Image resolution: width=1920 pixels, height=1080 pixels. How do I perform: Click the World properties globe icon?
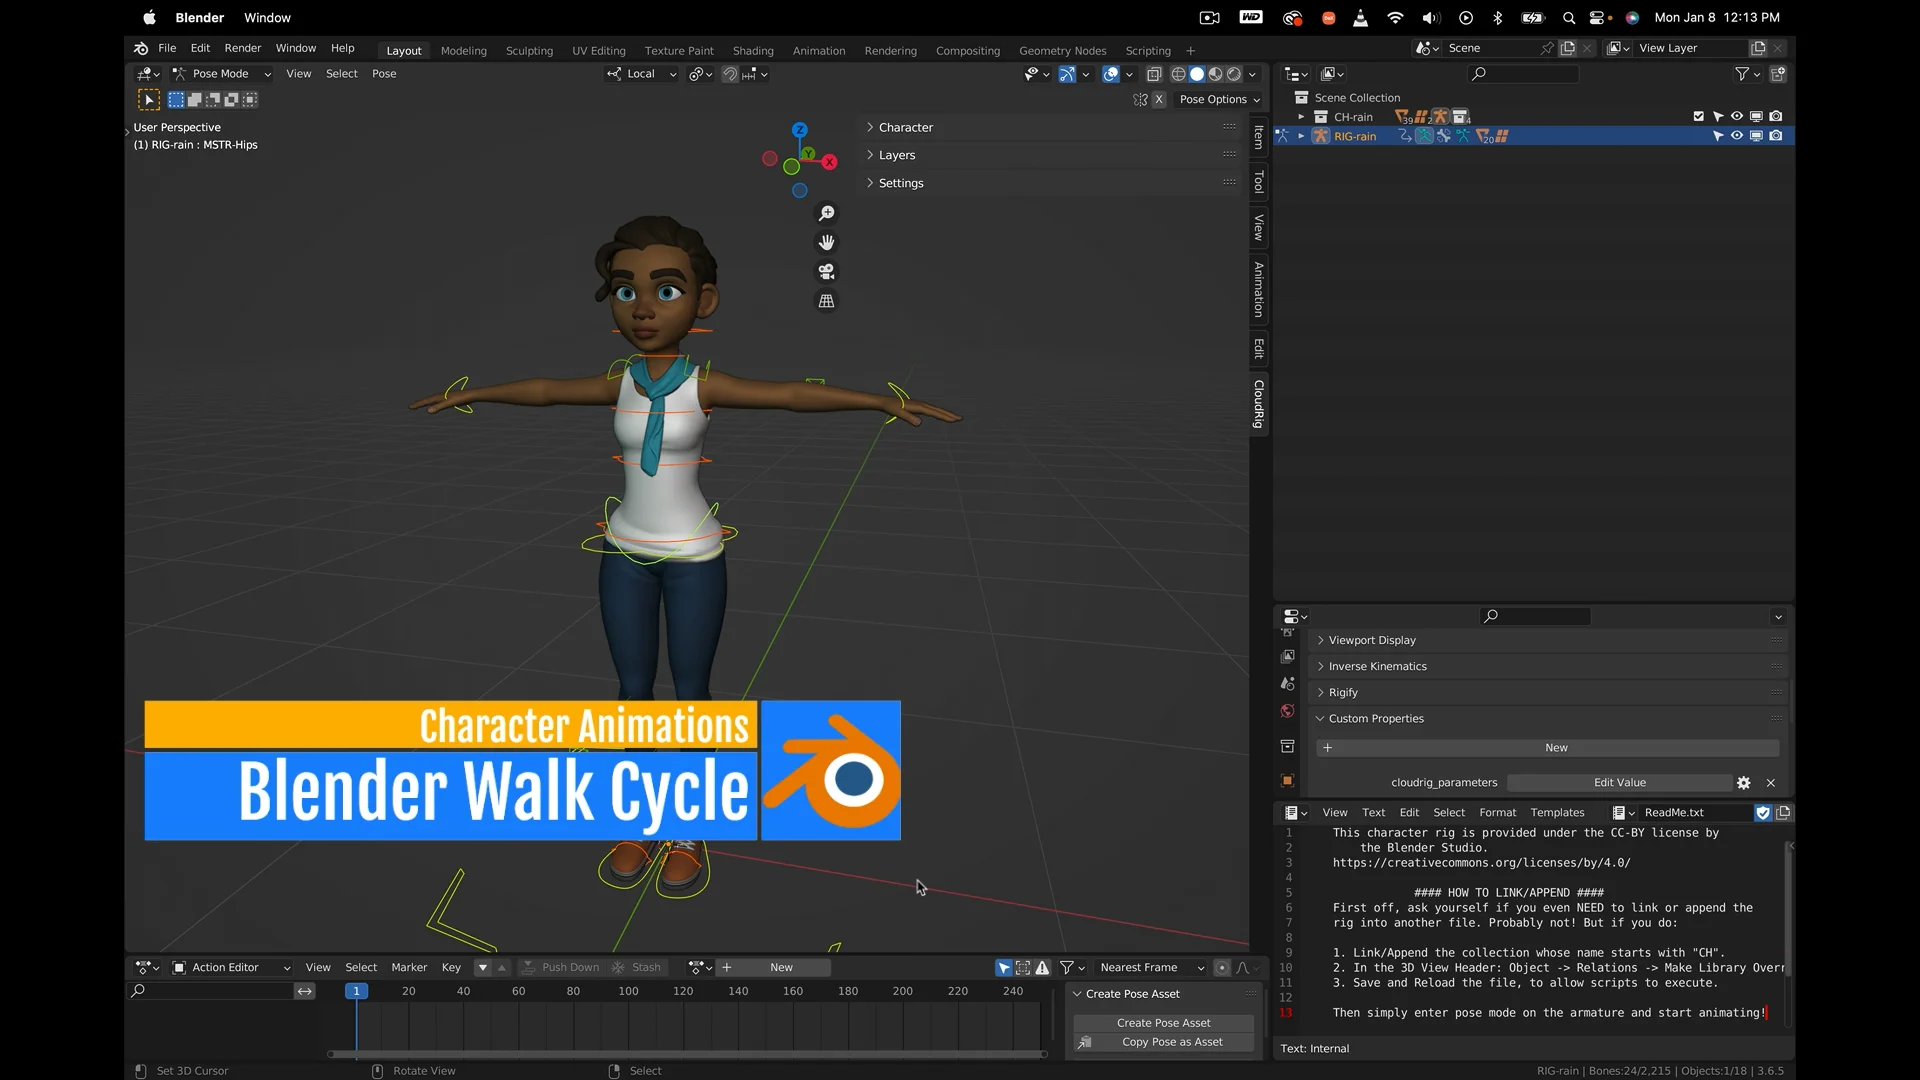(x=1288, y=711)
